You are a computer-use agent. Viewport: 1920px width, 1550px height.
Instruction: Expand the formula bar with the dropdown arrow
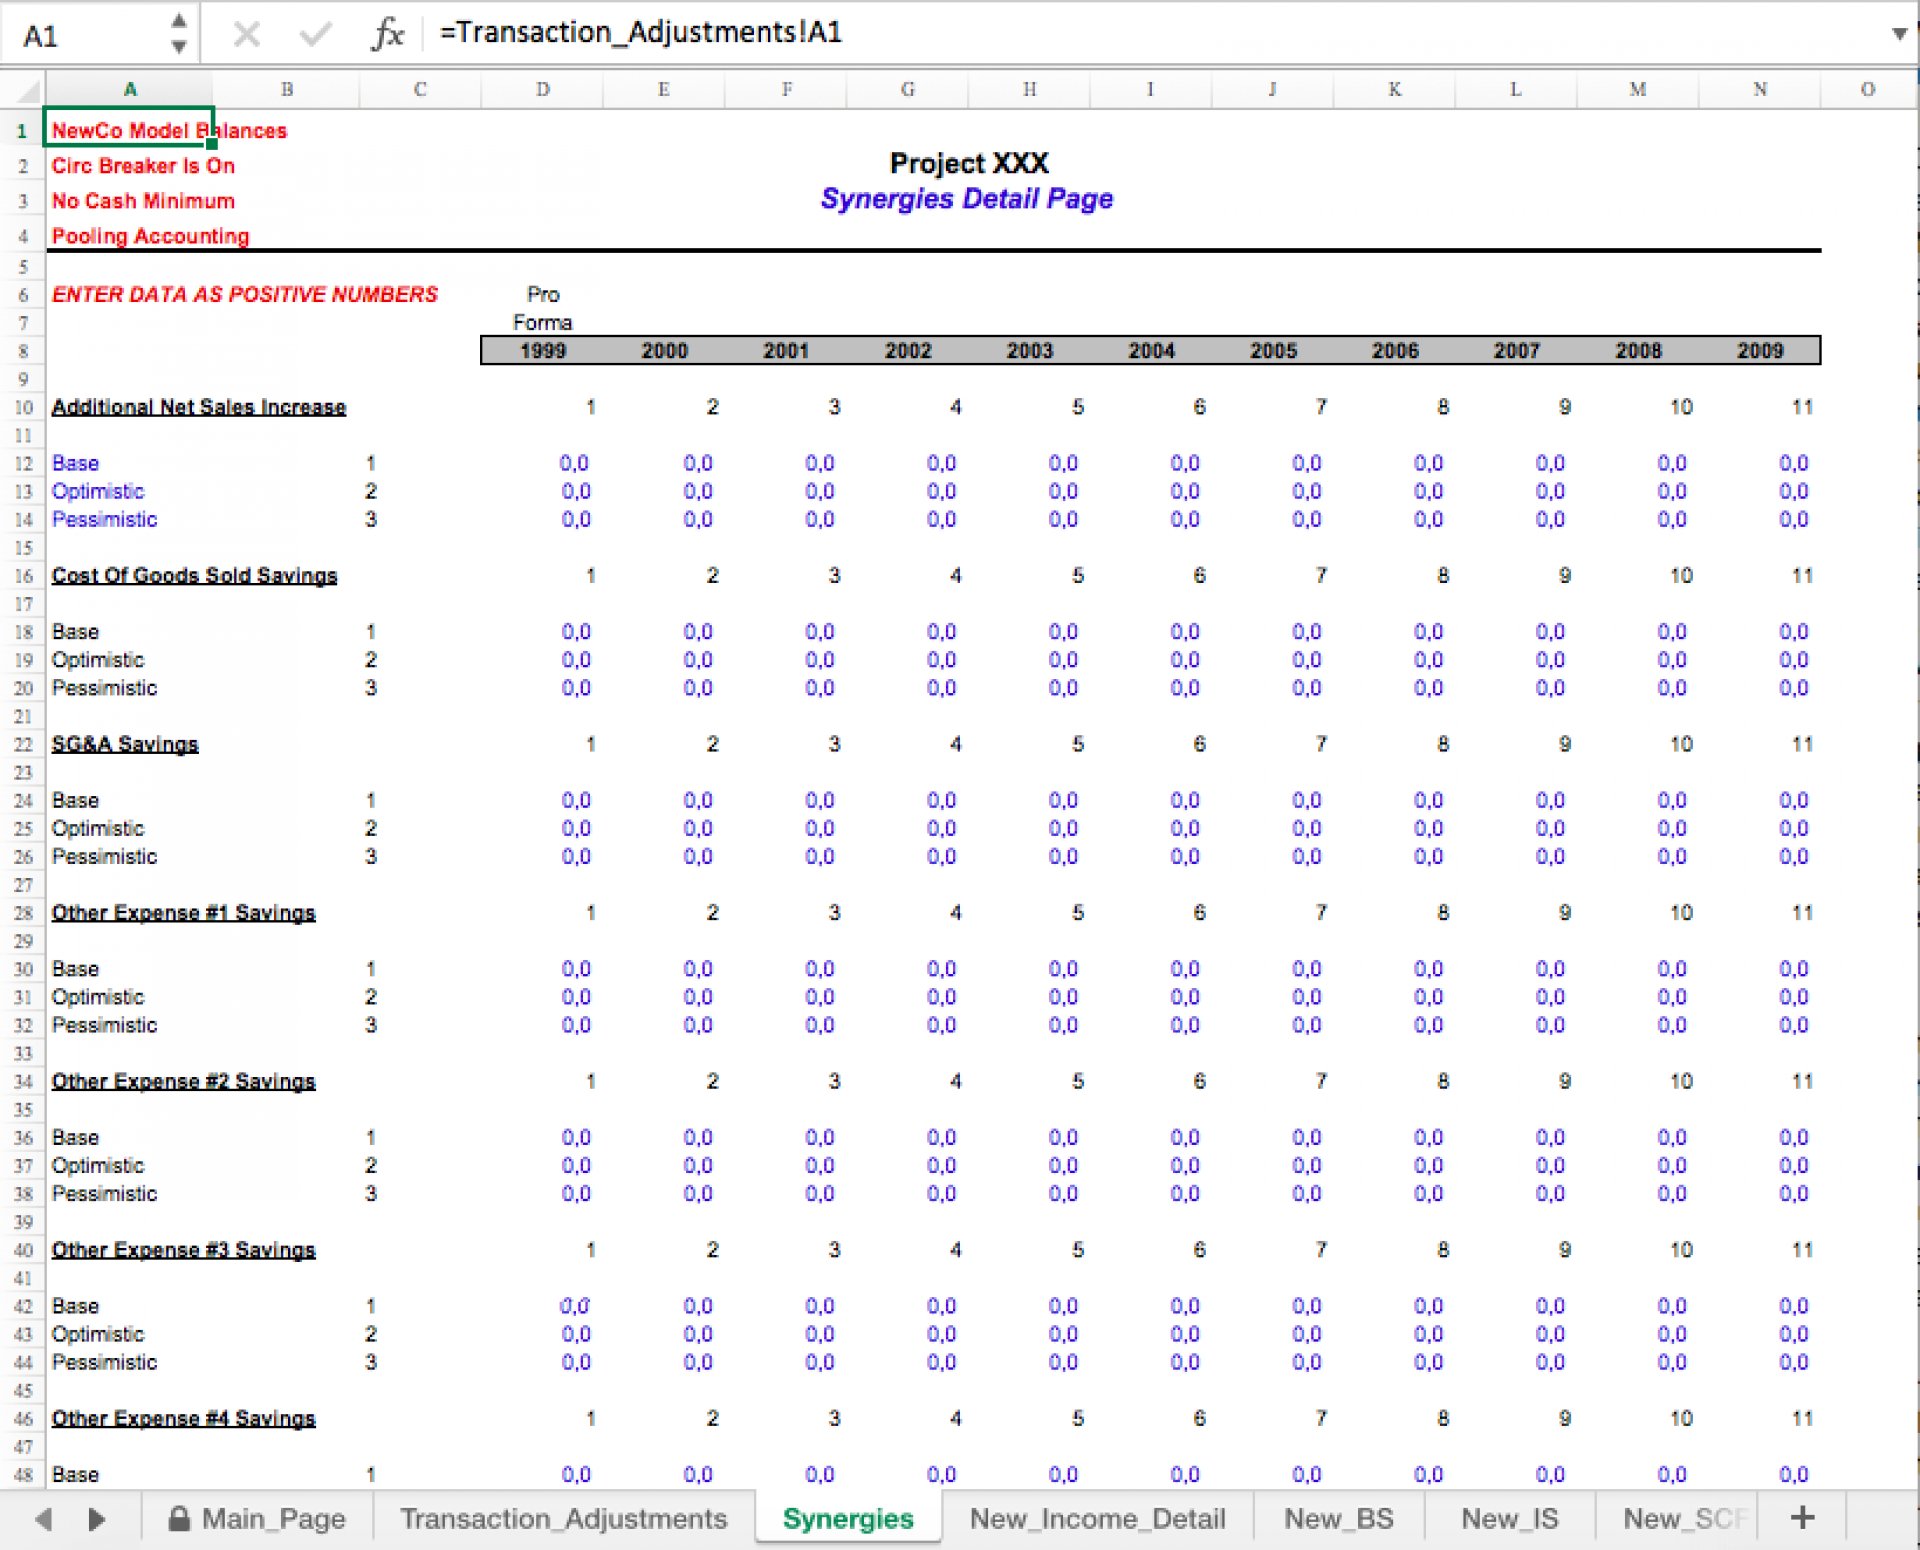(1899, 34)
